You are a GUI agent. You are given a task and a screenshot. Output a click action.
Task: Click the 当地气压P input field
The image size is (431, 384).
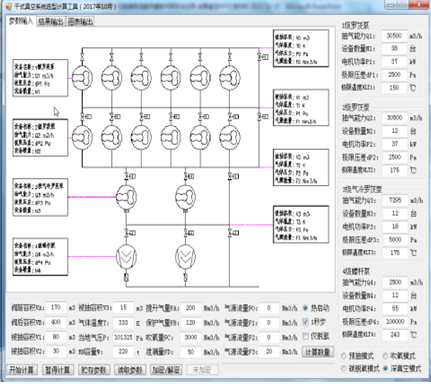pos(123,337)
